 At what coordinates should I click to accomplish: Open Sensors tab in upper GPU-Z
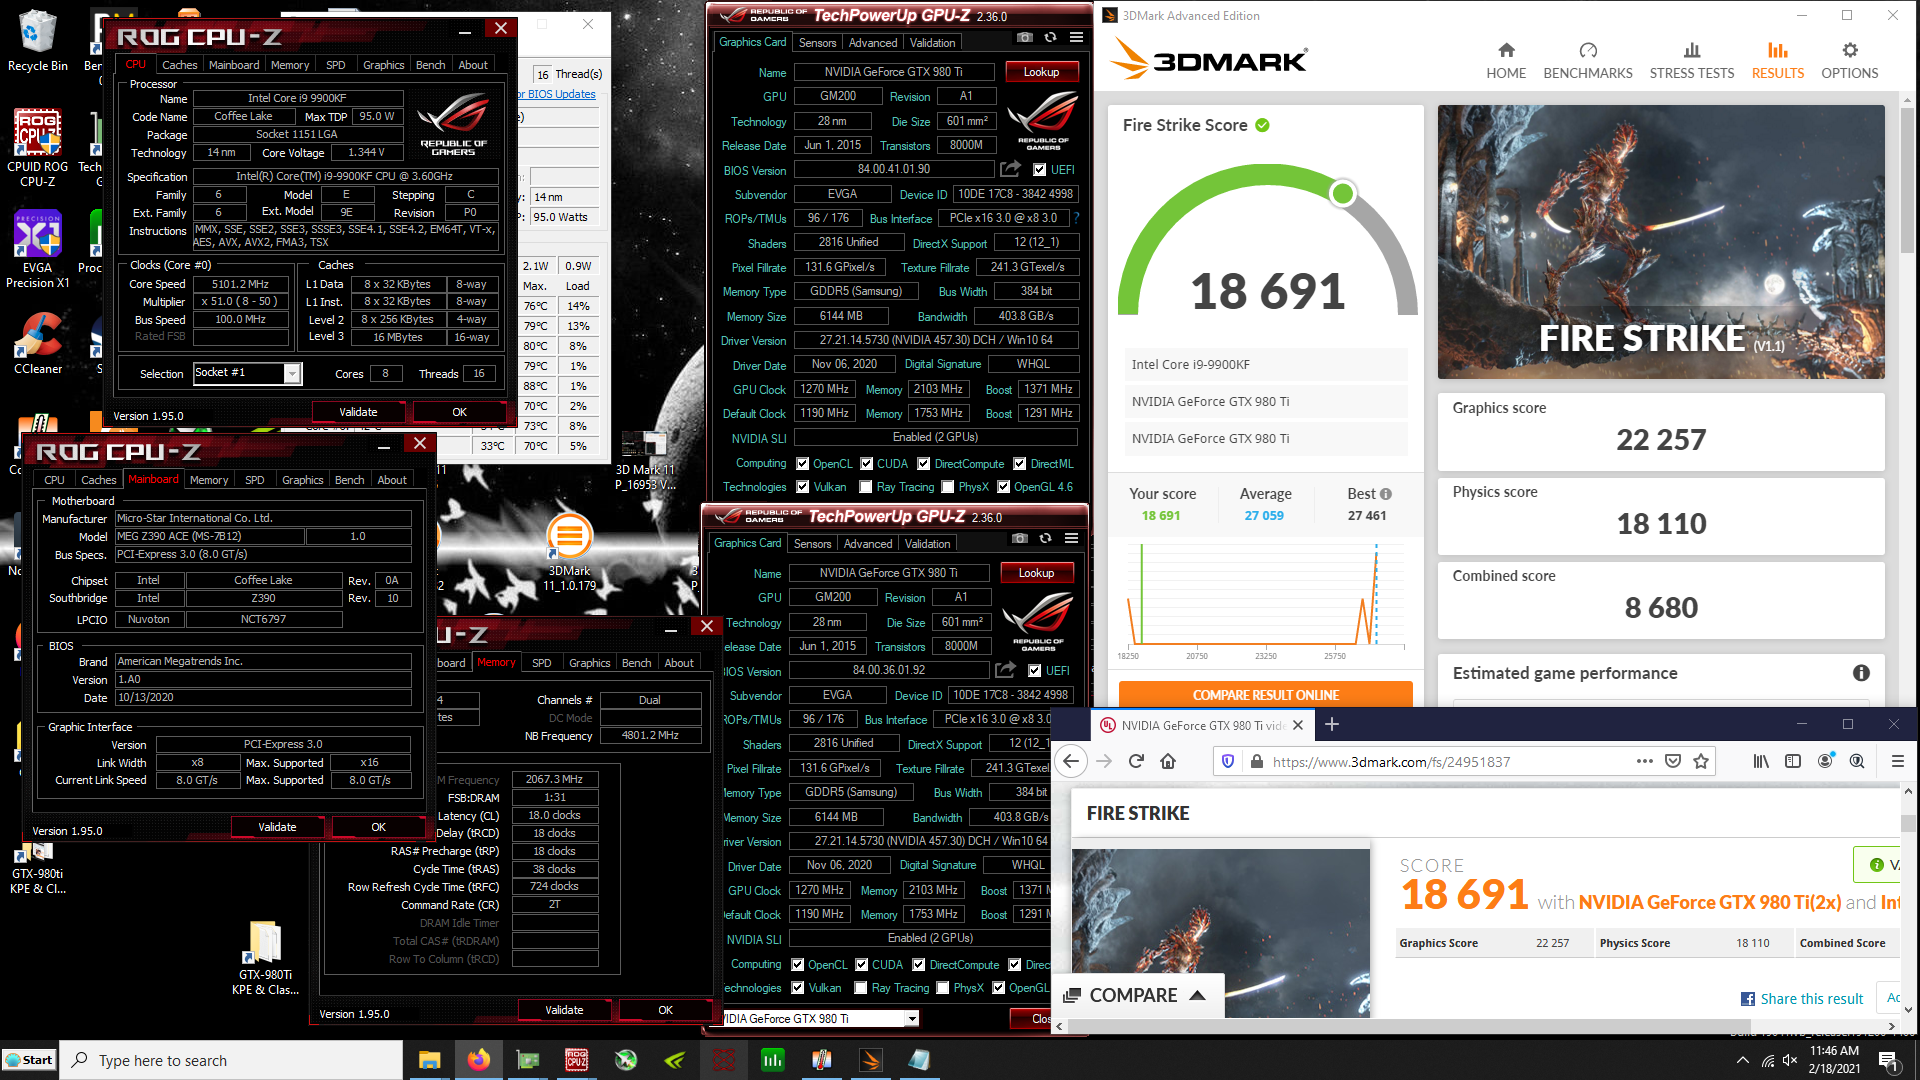[817, 43]
